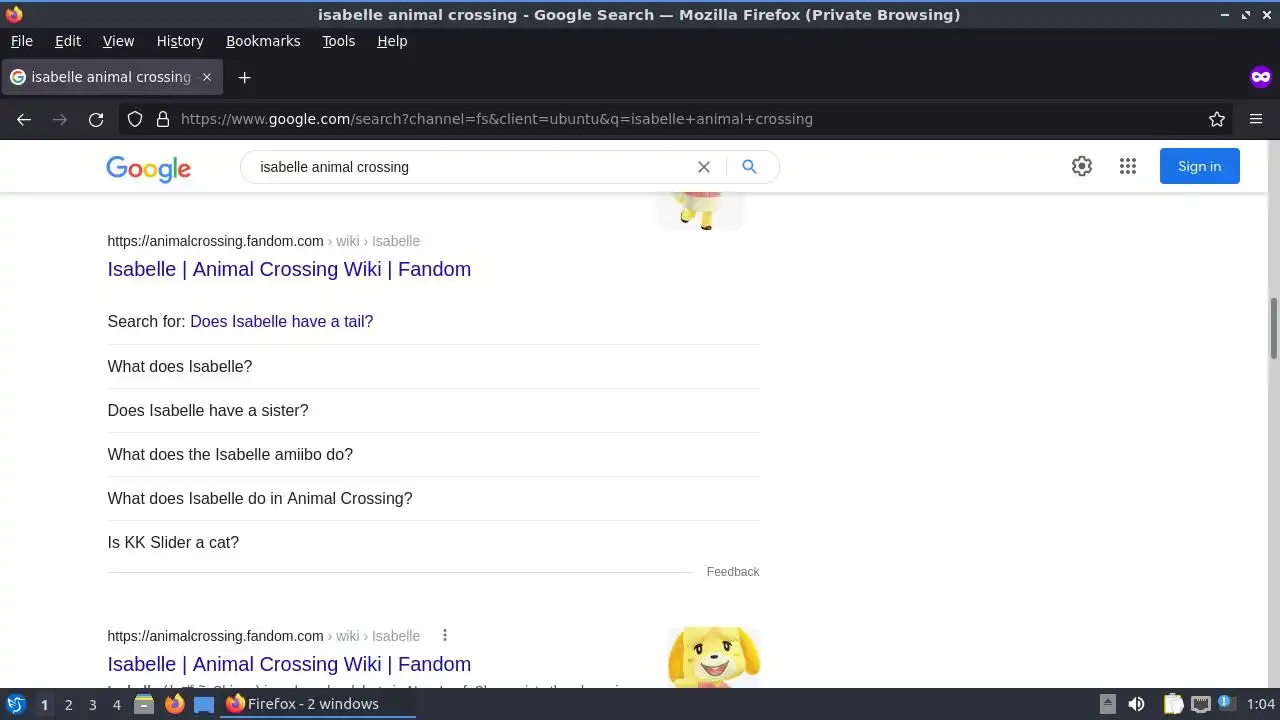Expand What does the Isabelle amiibo do?

(x=433, y=454)
